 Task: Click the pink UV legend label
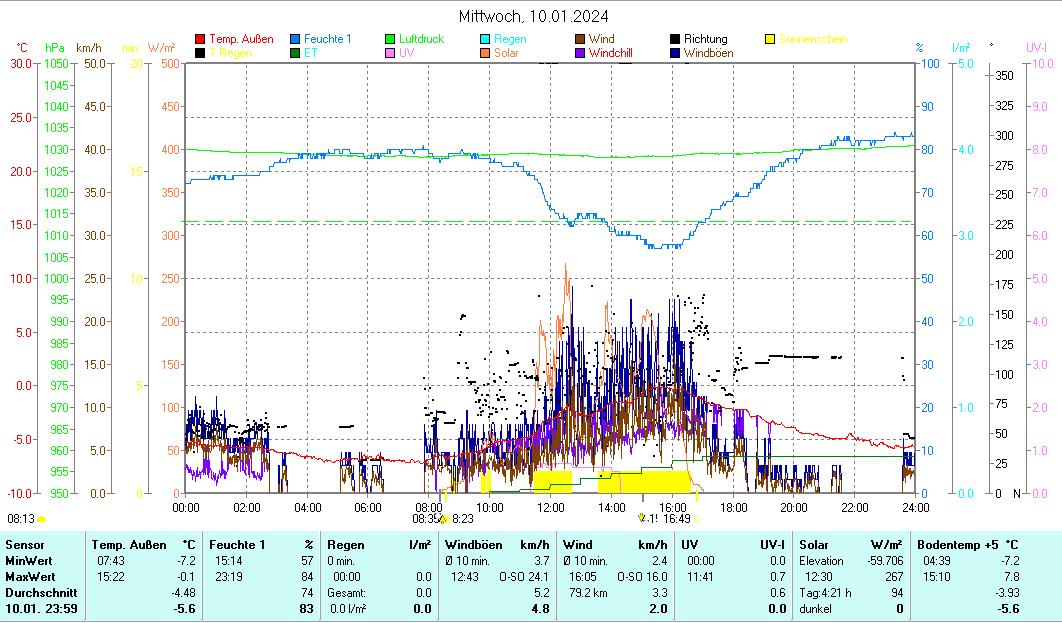tap(406, 53)
